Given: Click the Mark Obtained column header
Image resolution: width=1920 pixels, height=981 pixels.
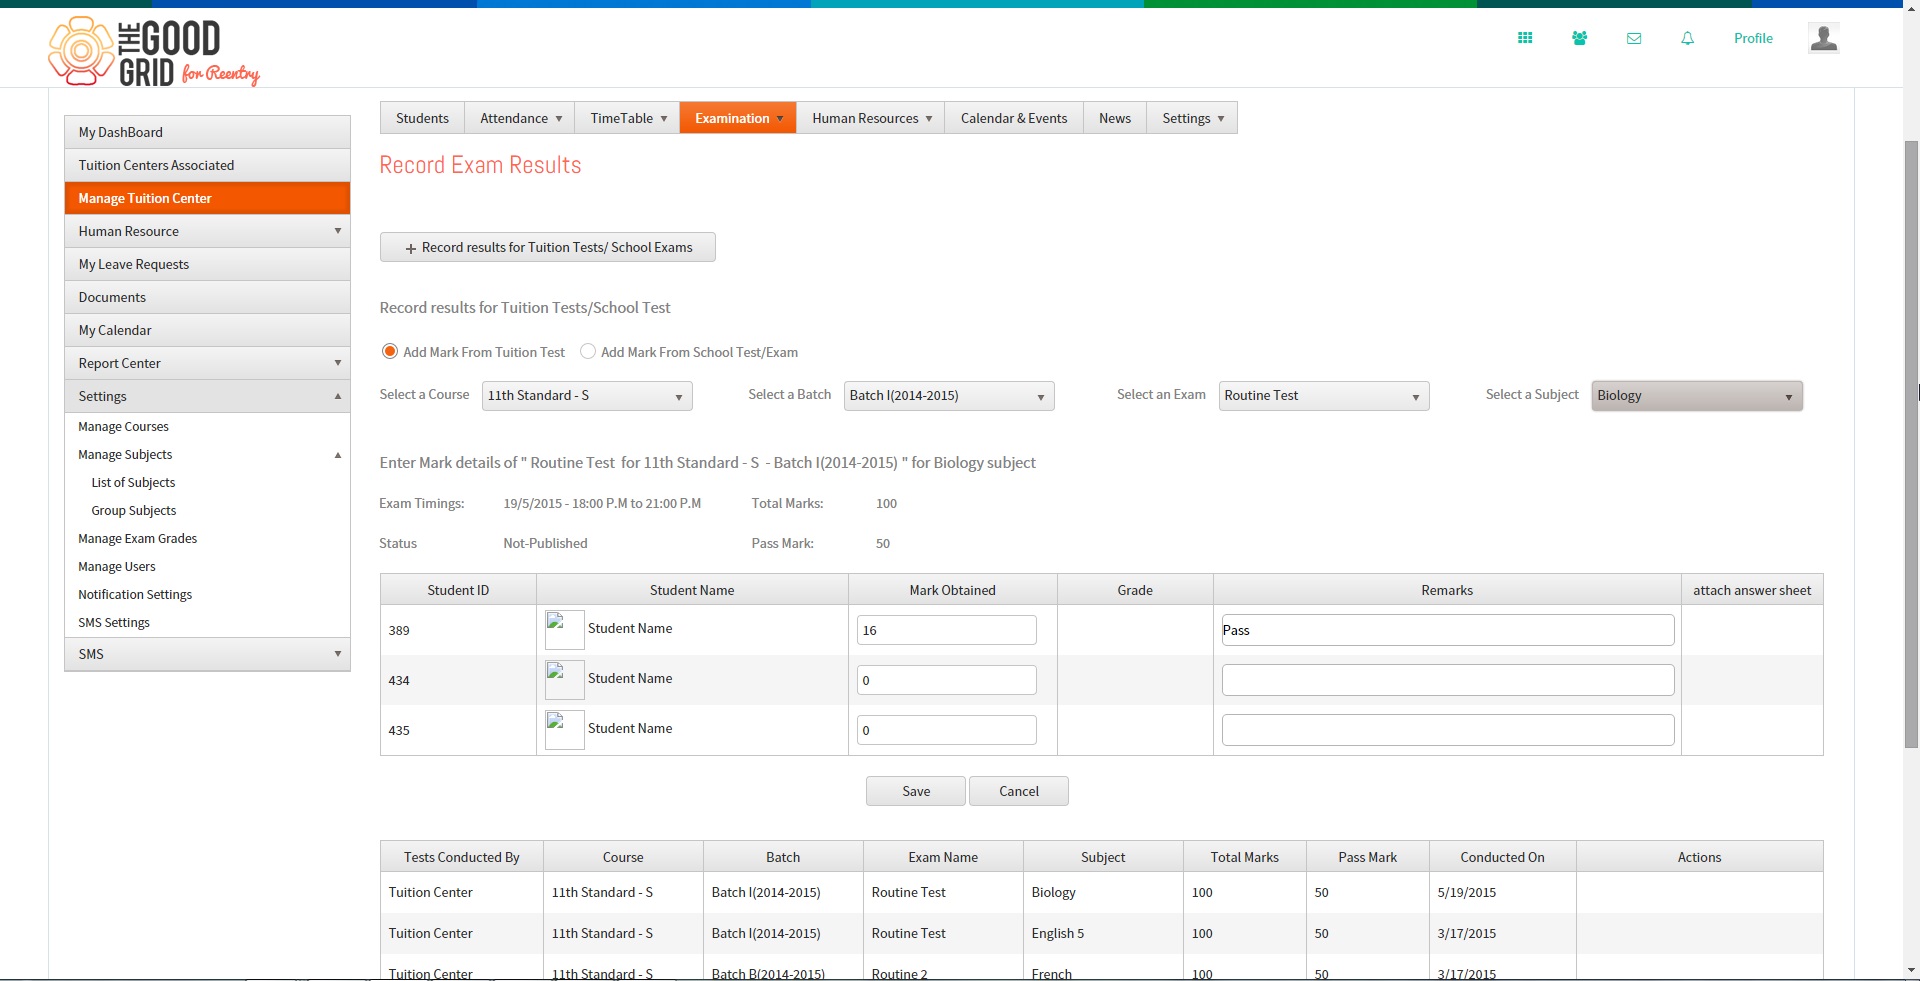Looking at the screenshot, I should point(953,590).
